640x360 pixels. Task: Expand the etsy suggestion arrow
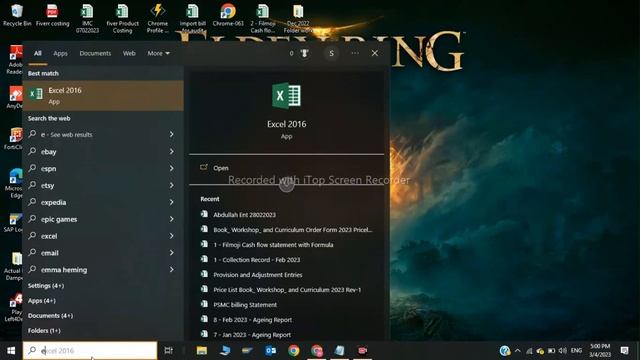171,185
